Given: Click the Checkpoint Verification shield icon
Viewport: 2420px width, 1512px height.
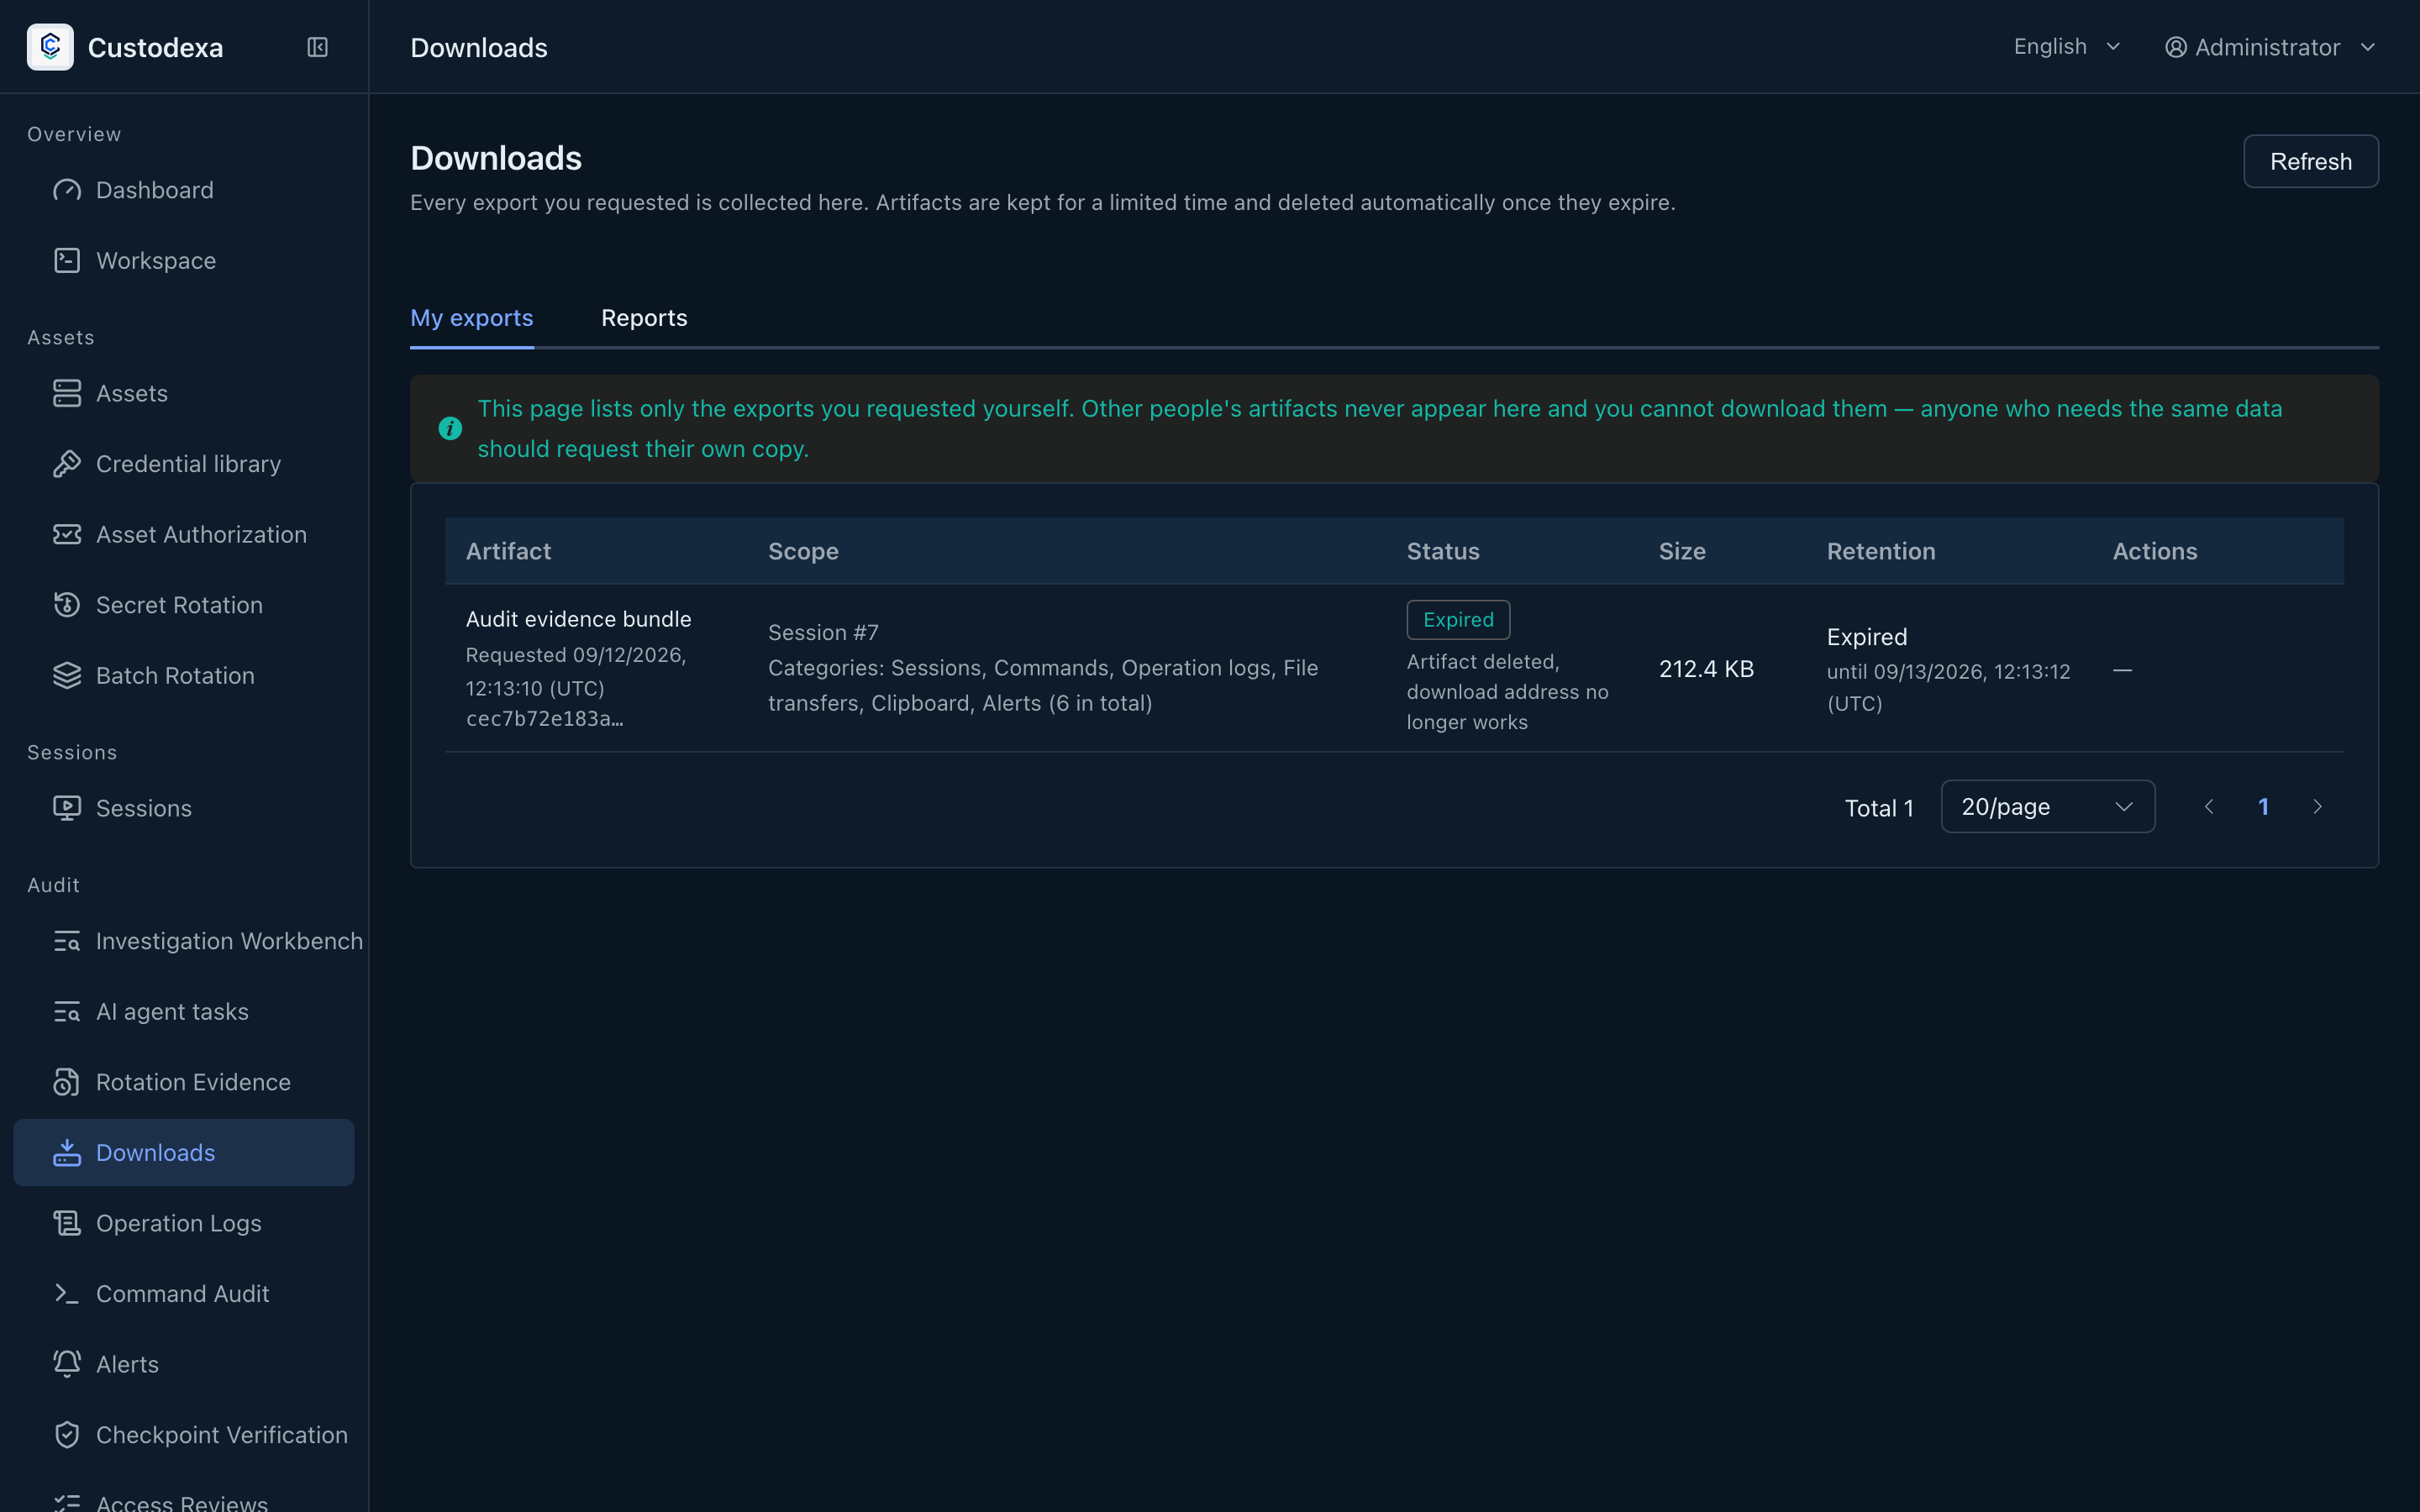Looking at the screenshot, I should coord(67,1435).
